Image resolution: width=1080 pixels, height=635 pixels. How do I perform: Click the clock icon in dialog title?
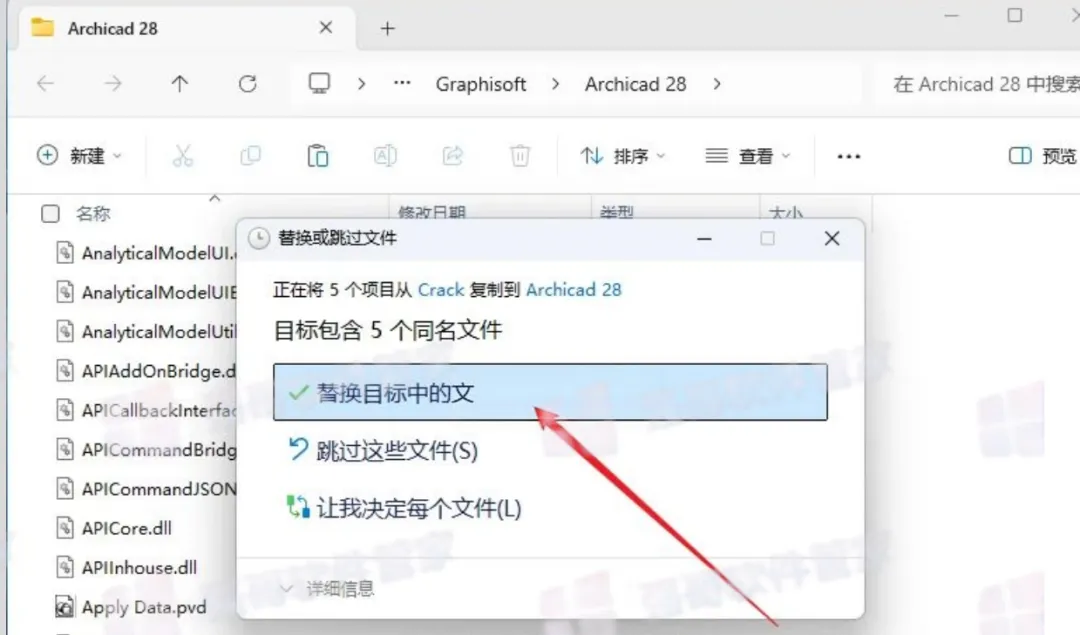259,239
